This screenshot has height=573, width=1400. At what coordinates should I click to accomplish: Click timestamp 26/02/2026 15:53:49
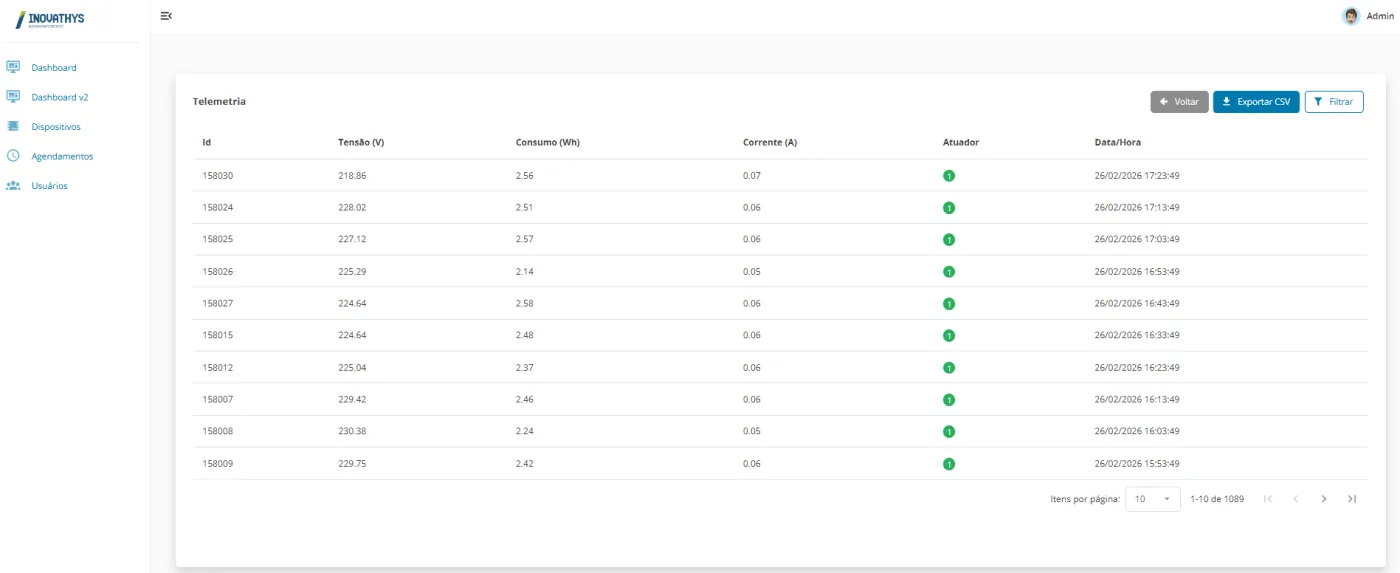[1137, 463]
